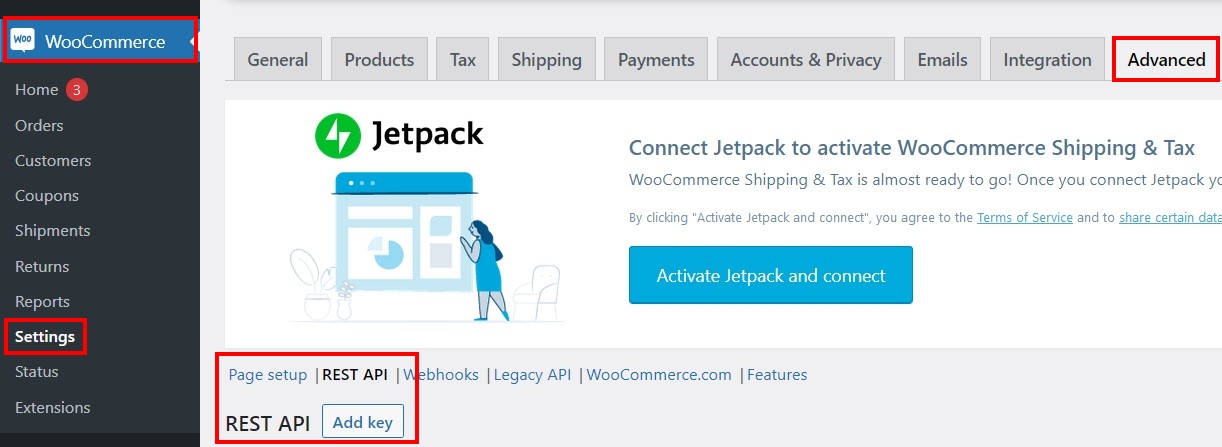Switch to the Products settings tab
The width and height of the screenshot is (1222, 447).
379,60
